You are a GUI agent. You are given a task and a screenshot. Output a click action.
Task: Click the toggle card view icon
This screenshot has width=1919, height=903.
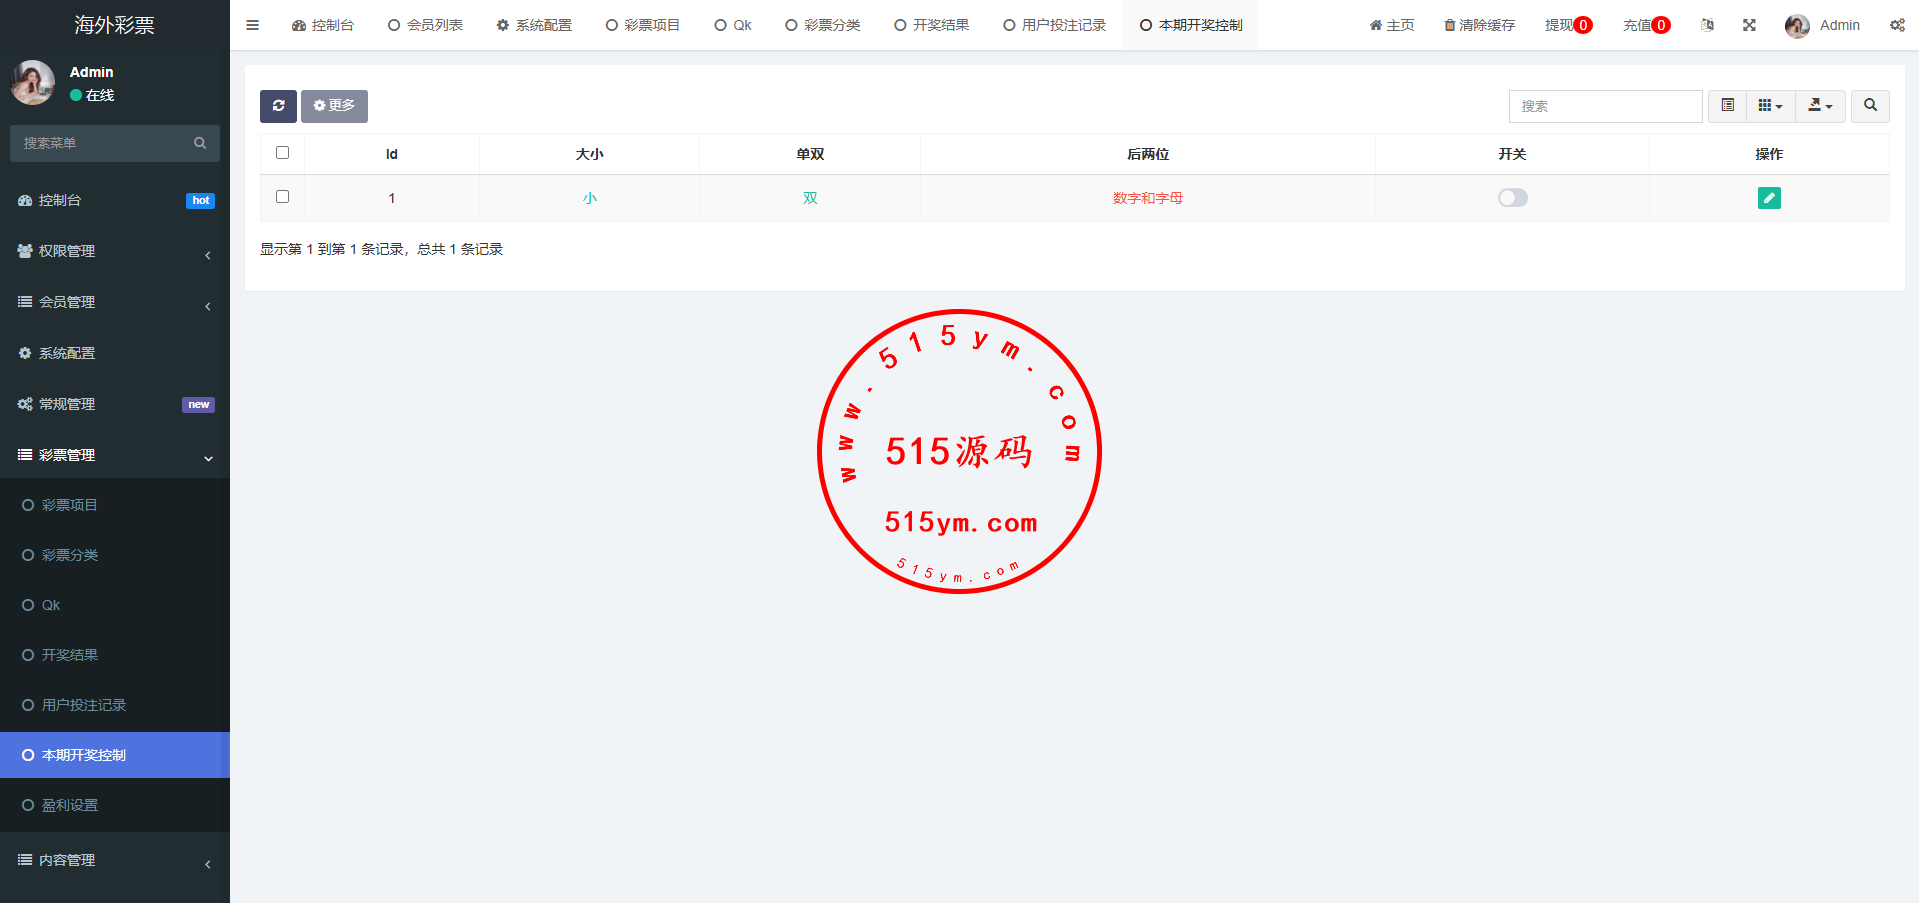[x=1727, y=106]
